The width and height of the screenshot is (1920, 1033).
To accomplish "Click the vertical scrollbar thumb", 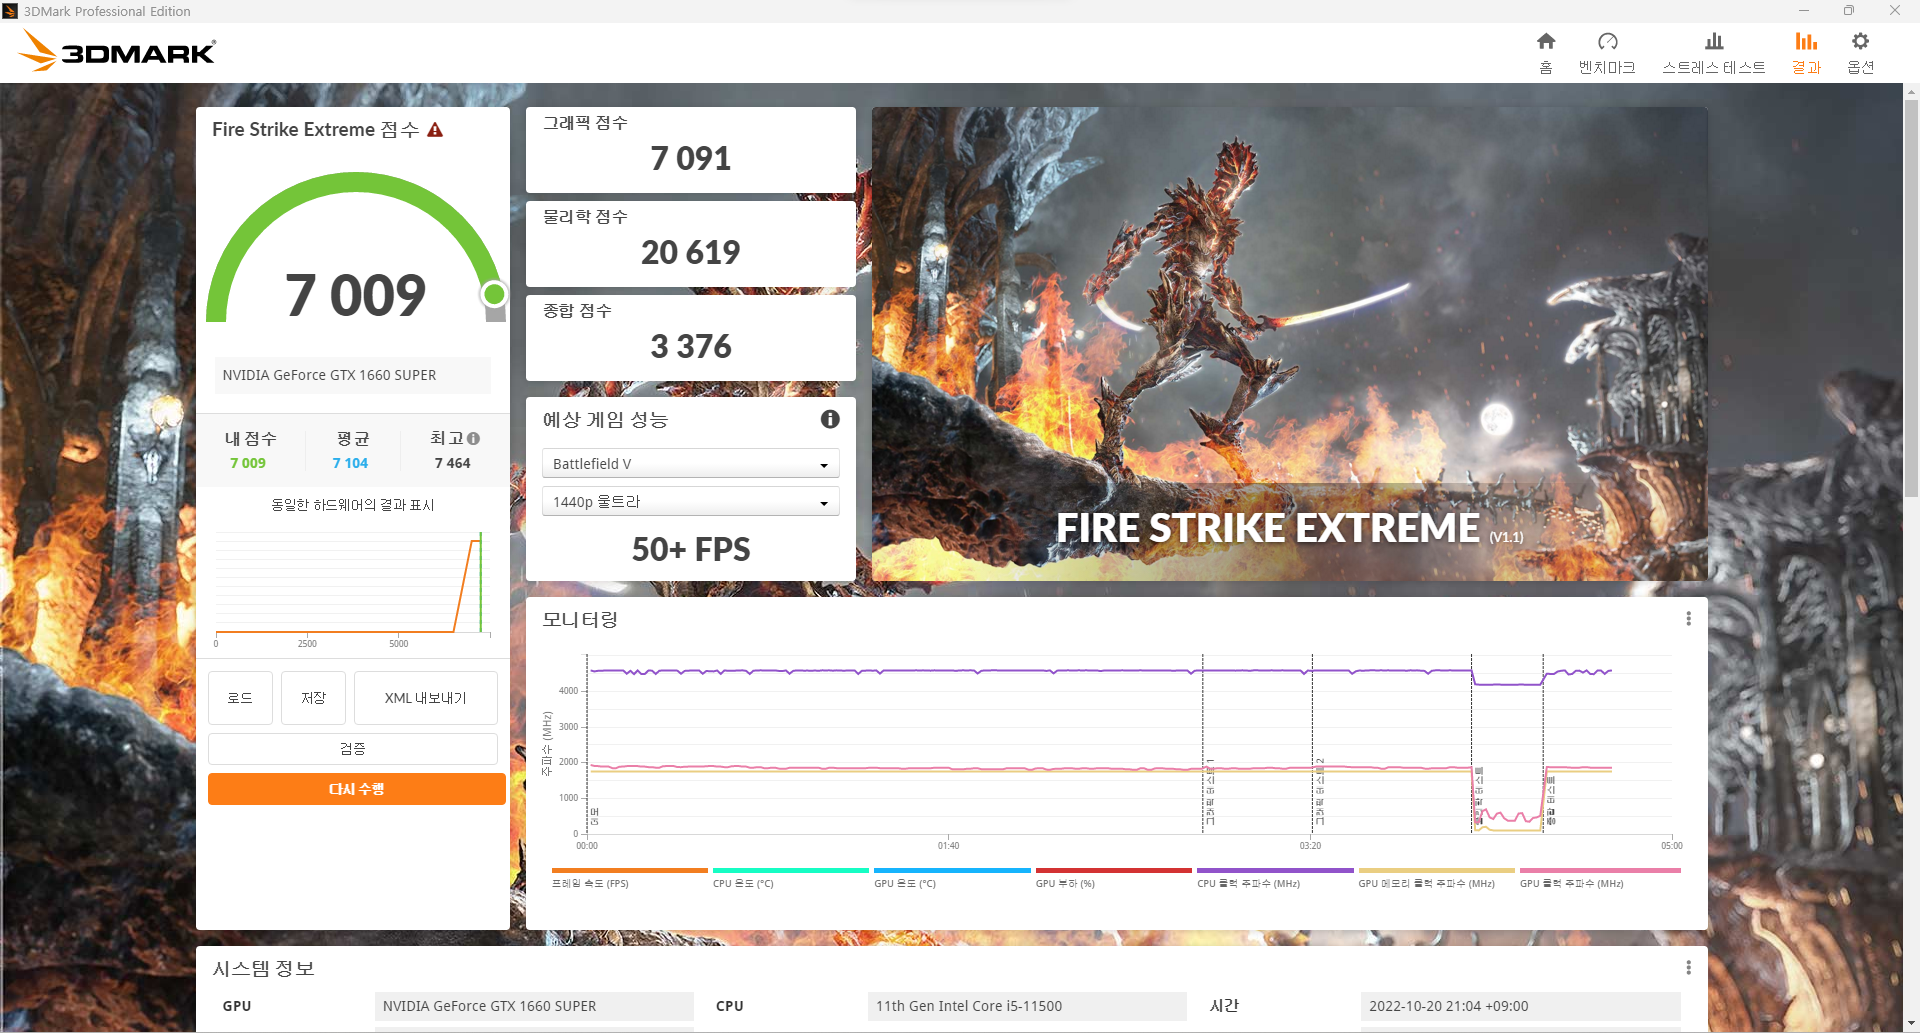I will pyautogui.click(x=1911, y=298).
